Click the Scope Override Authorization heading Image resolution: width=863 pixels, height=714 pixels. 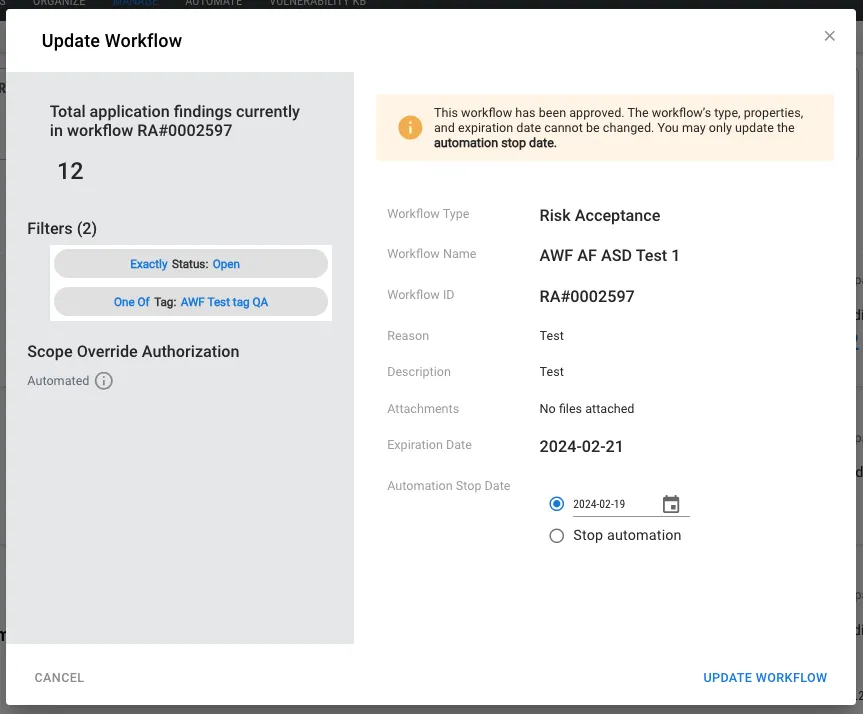tap(133, 351)
